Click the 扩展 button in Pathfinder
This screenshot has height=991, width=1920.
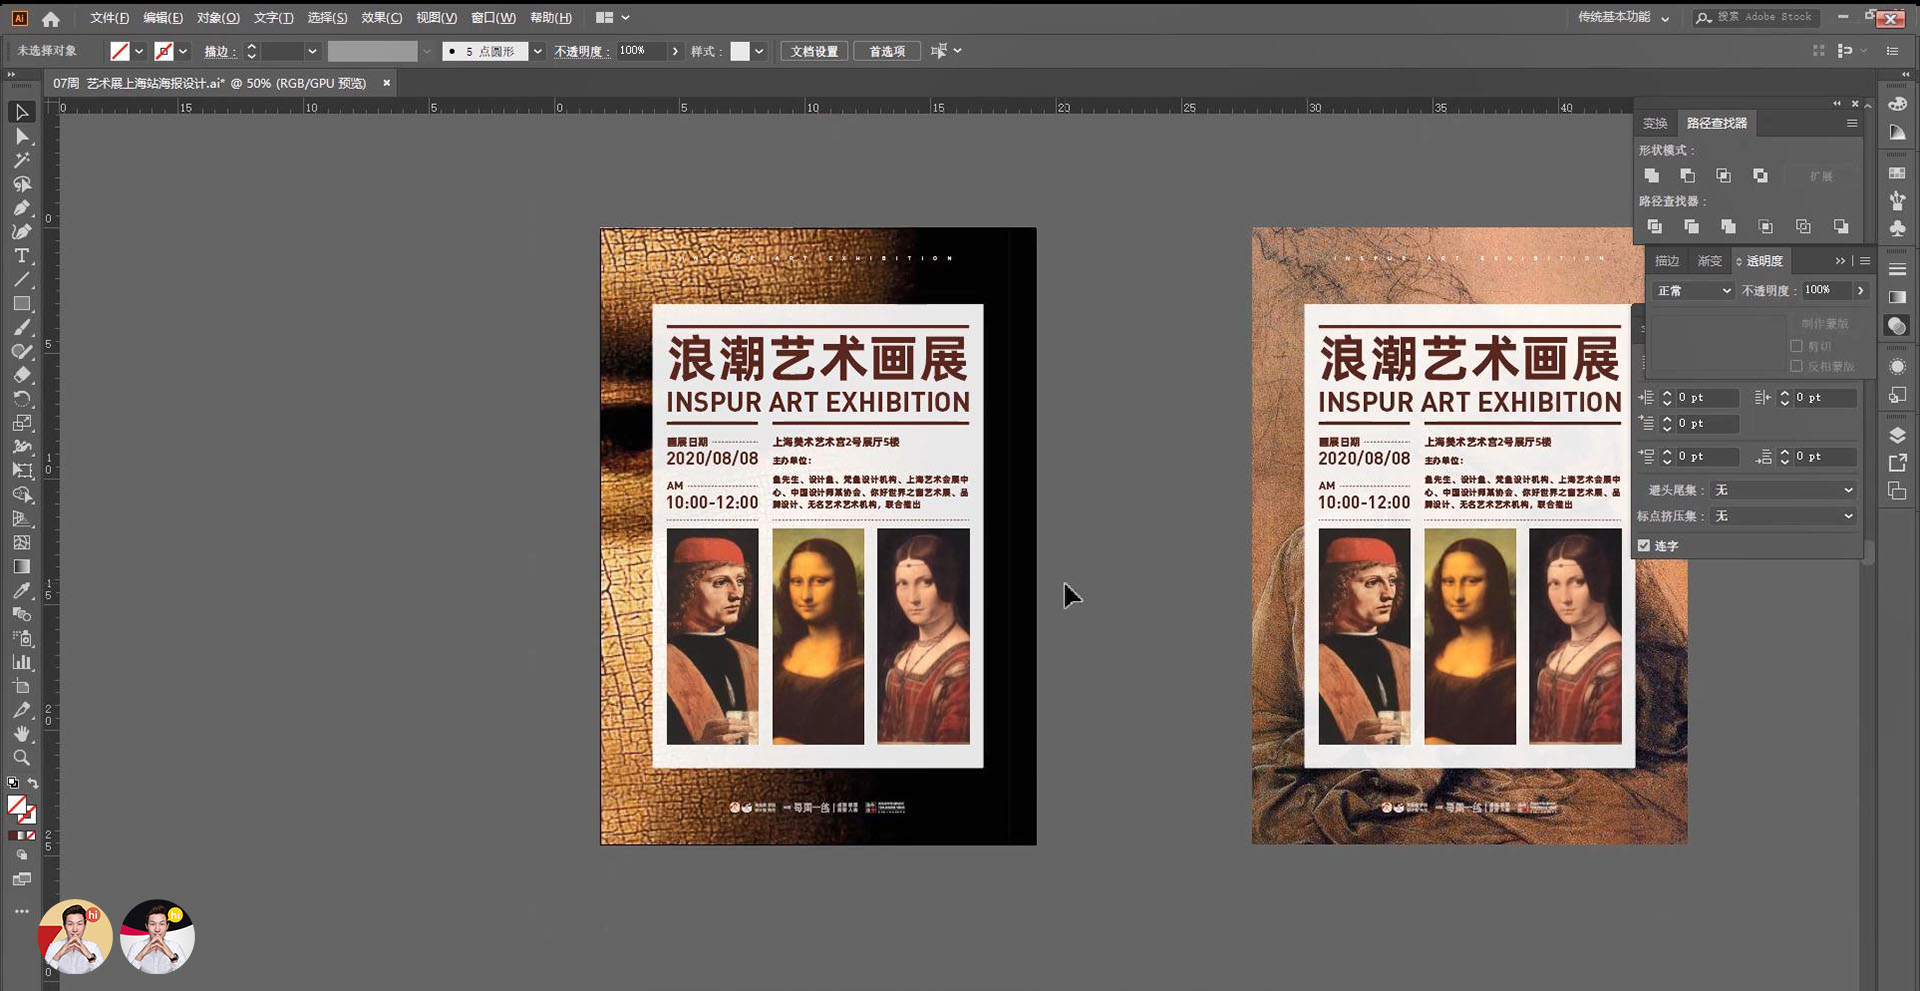click(x=1821, y=176)
